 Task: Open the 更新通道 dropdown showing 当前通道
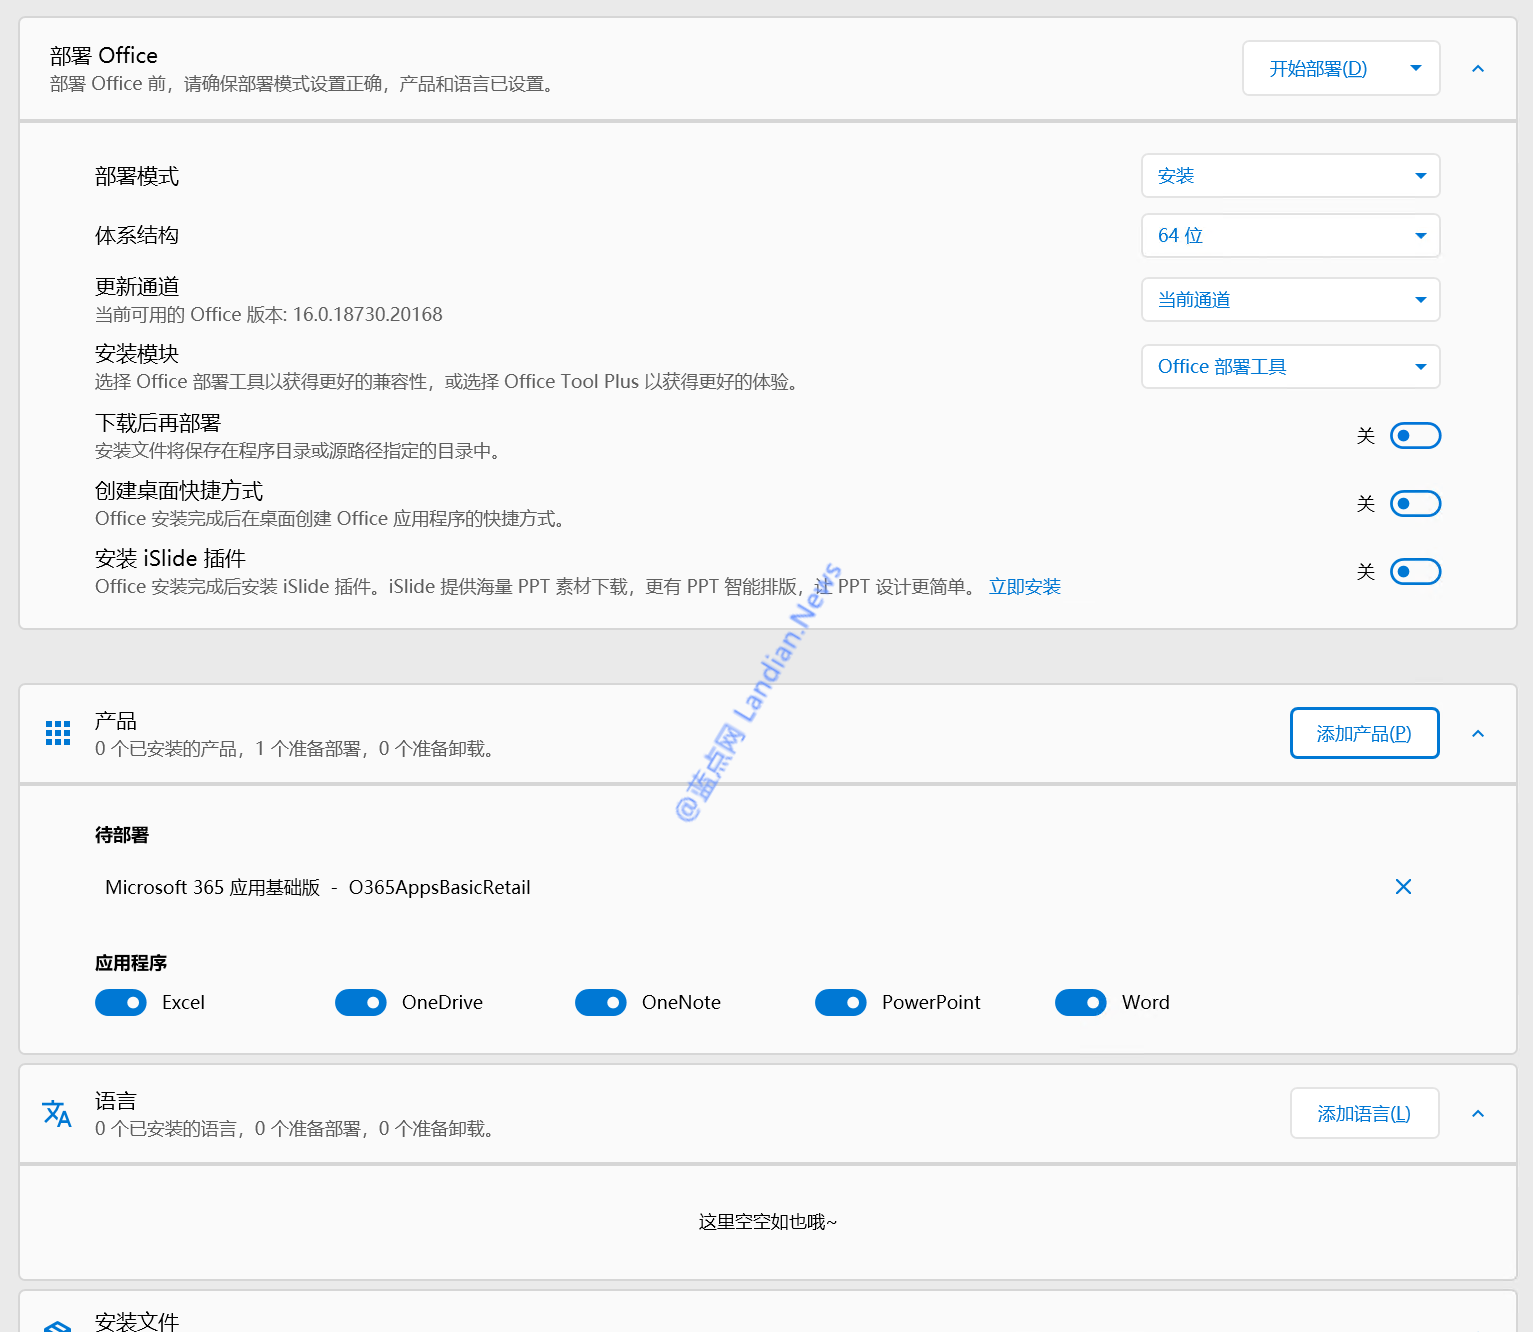(x=1291, y=300)
